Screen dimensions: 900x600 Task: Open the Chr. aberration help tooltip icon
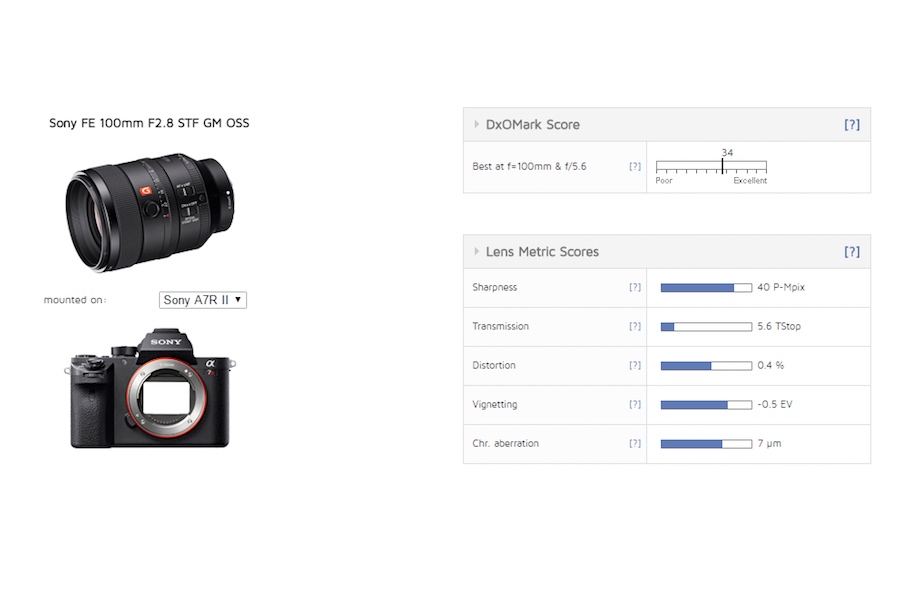pos(634,443)
